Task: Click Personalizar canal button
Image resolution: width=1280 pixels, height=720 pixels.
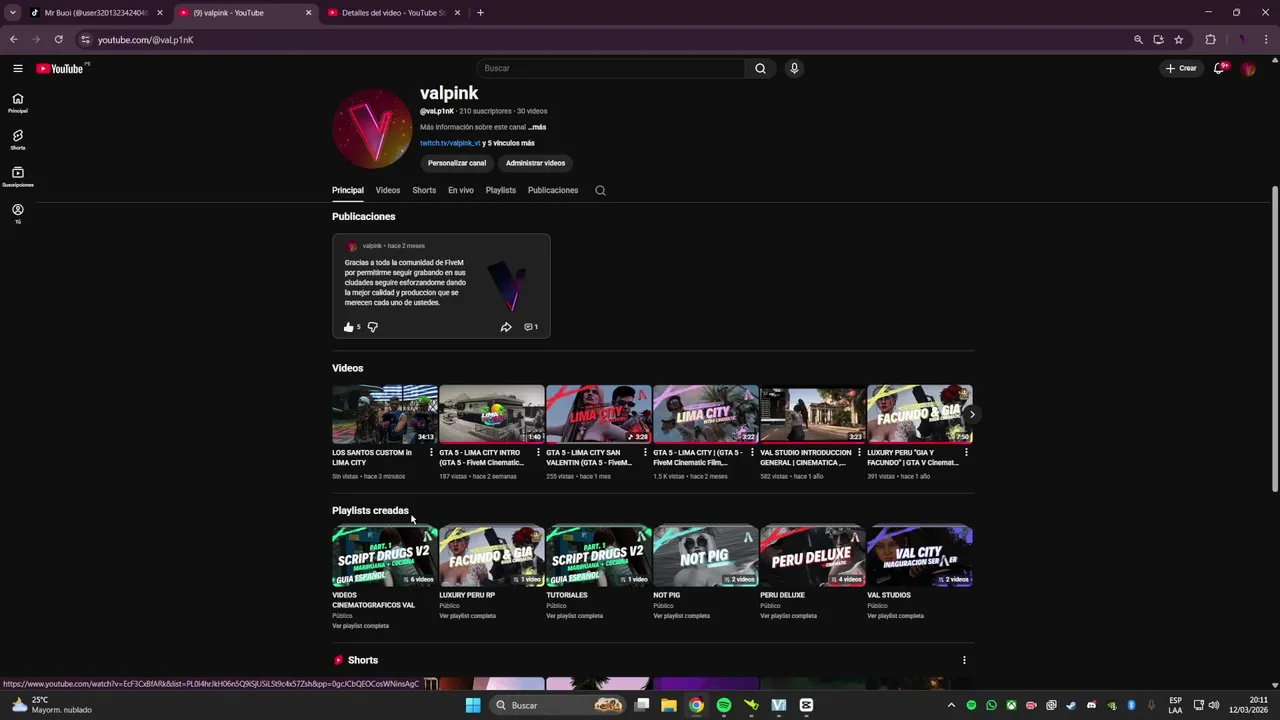Action: pos(457,163)
